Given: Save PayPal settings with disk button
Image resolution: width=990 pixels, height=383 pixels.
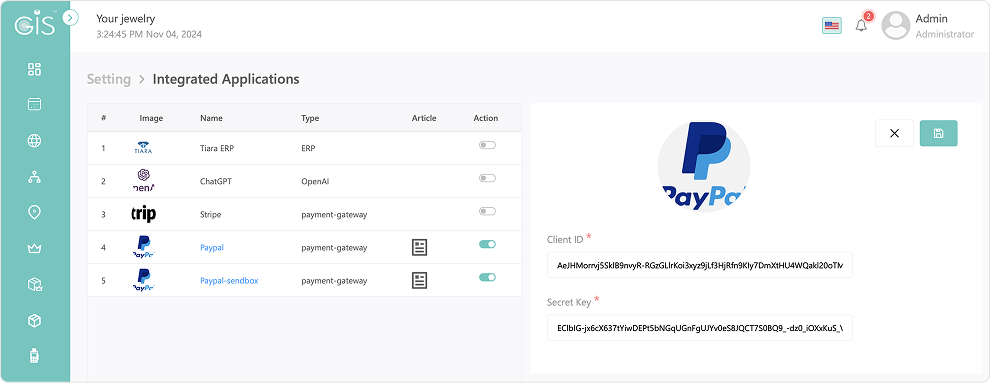Looking at the screenshot, I should click(938, 133).
